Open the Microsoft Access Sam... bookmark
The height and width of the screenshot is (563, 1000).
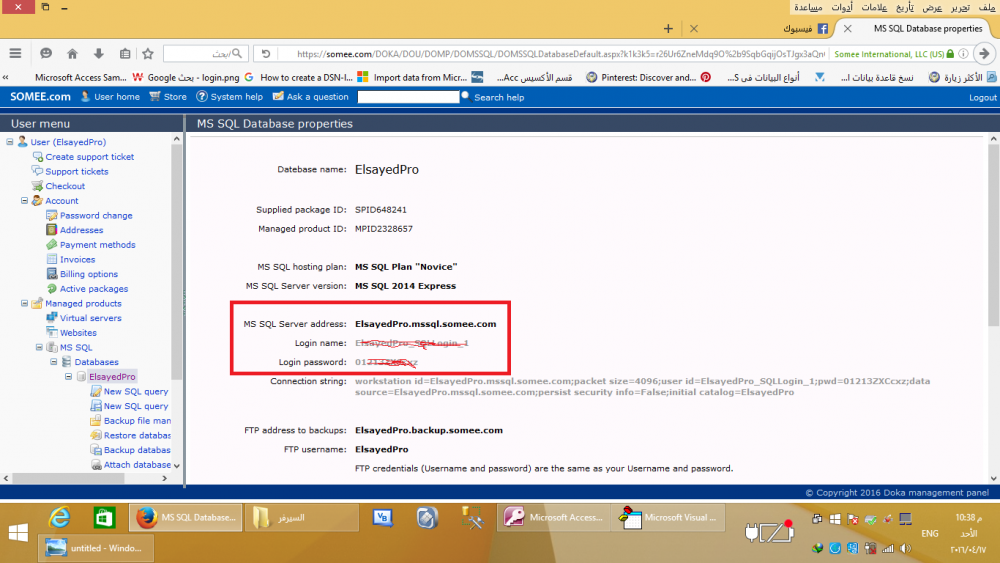pyautogui.click(x=80, y=77)
